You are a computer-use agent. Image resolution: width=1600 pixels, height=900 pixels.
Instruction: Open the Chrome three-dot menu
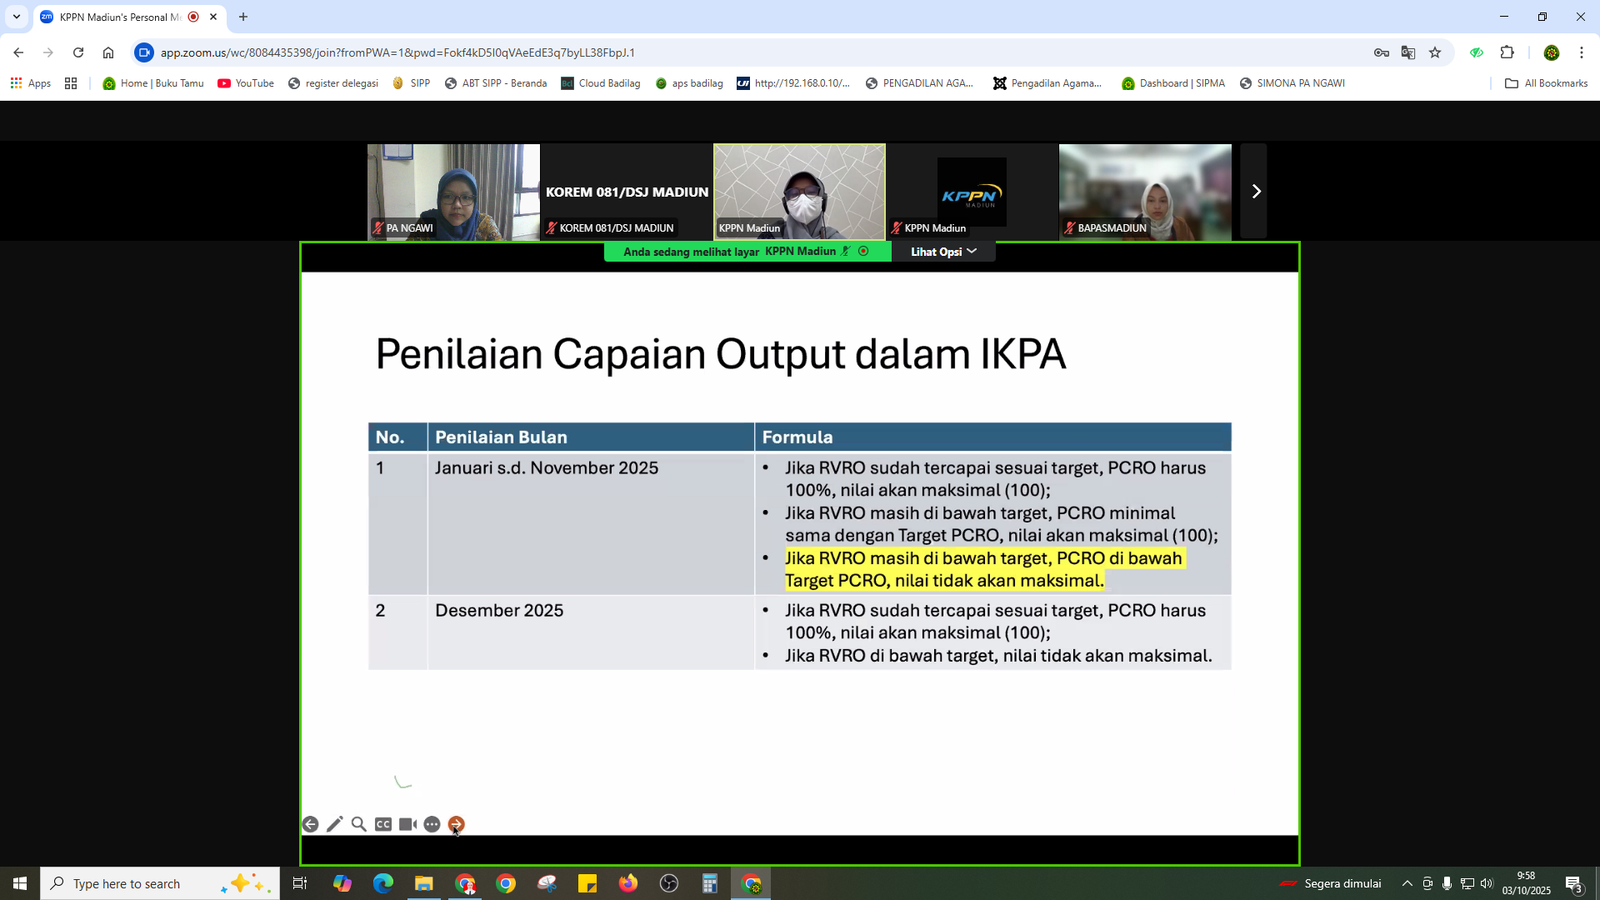(1581, 53)
